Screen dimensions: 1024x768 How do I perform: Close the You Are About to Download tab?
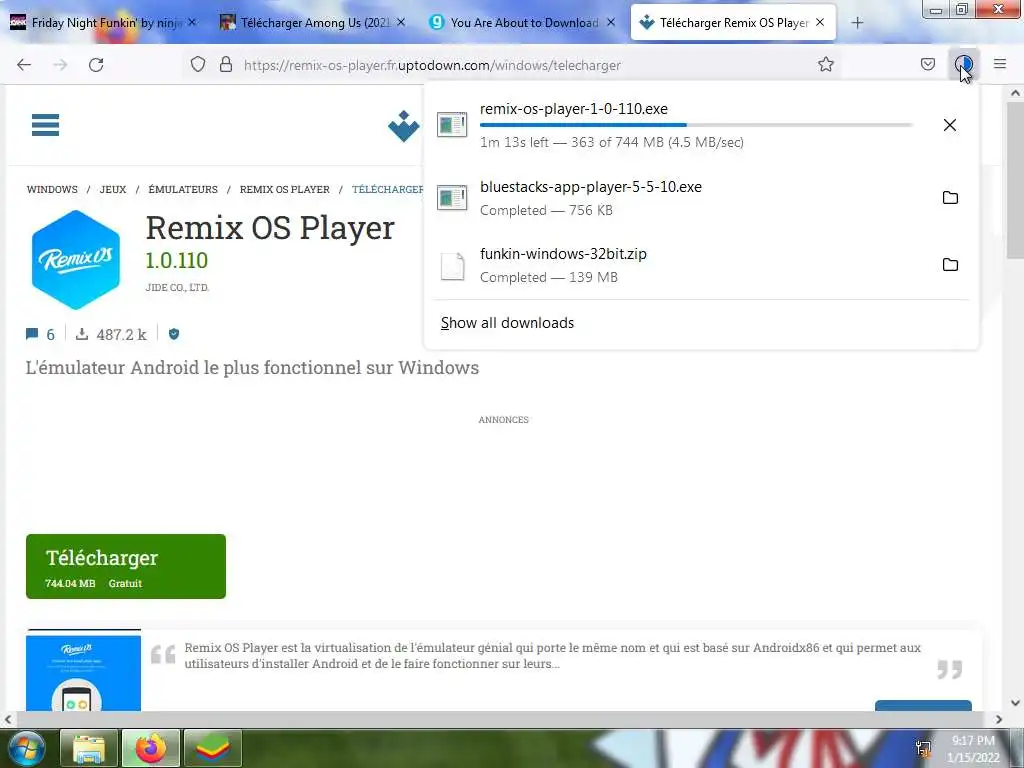(x=611, y=22)
